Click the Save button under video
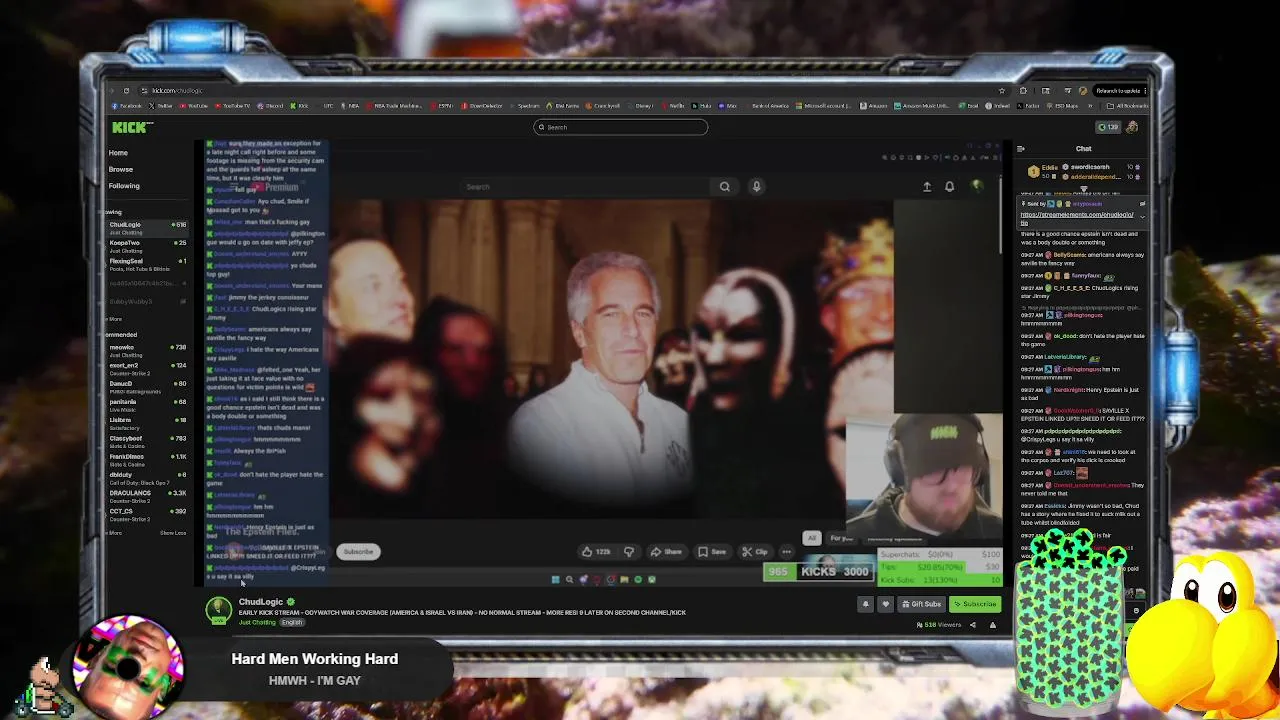This screenshot has width=1280, height=720. coord(712,552)
